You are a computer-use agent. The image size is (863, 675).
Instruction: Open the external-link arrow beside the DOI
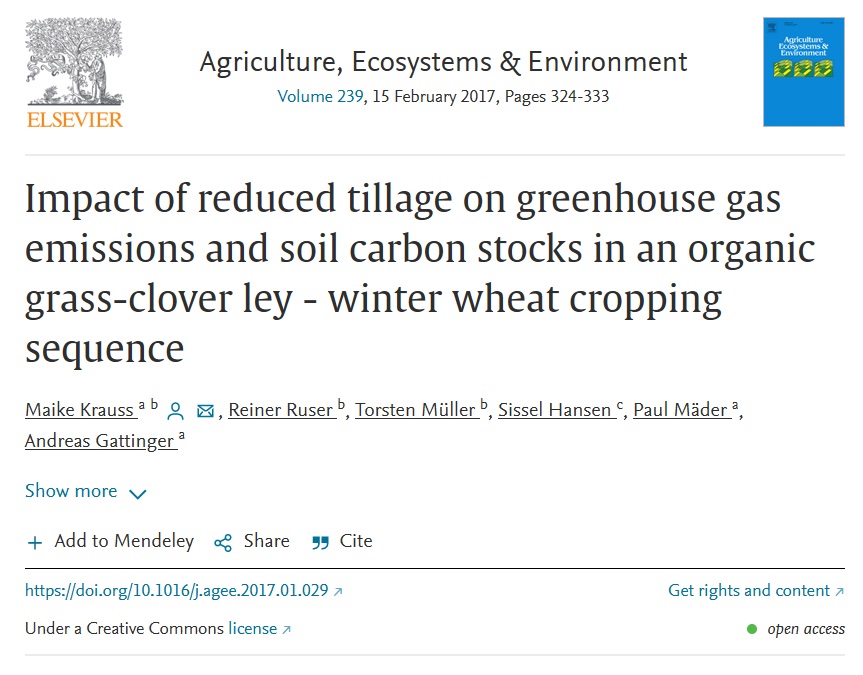pos(337,590)
